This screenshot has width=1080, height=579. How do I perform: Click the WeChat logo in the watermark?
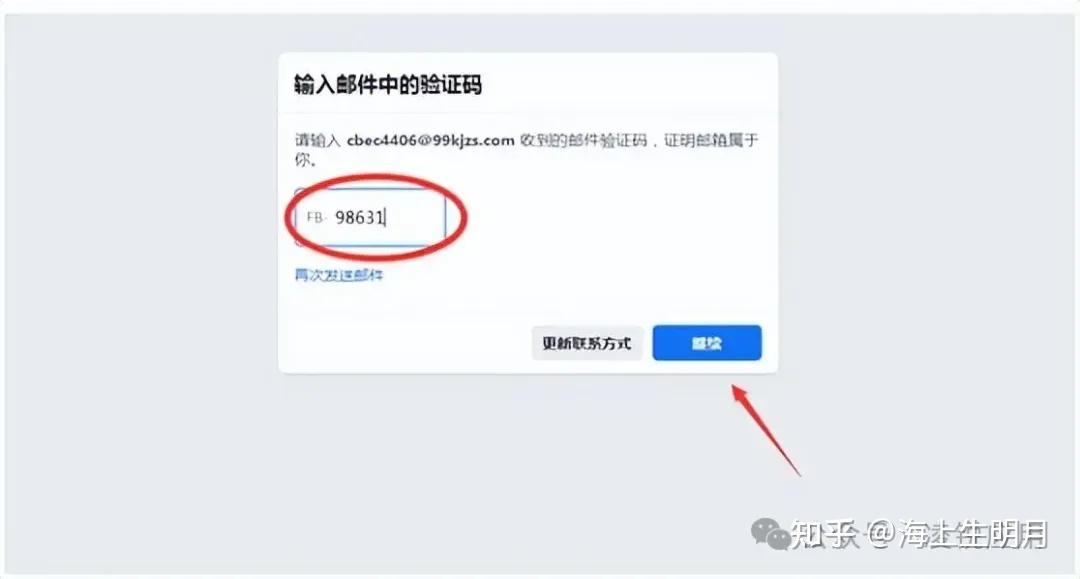[770, 534]
